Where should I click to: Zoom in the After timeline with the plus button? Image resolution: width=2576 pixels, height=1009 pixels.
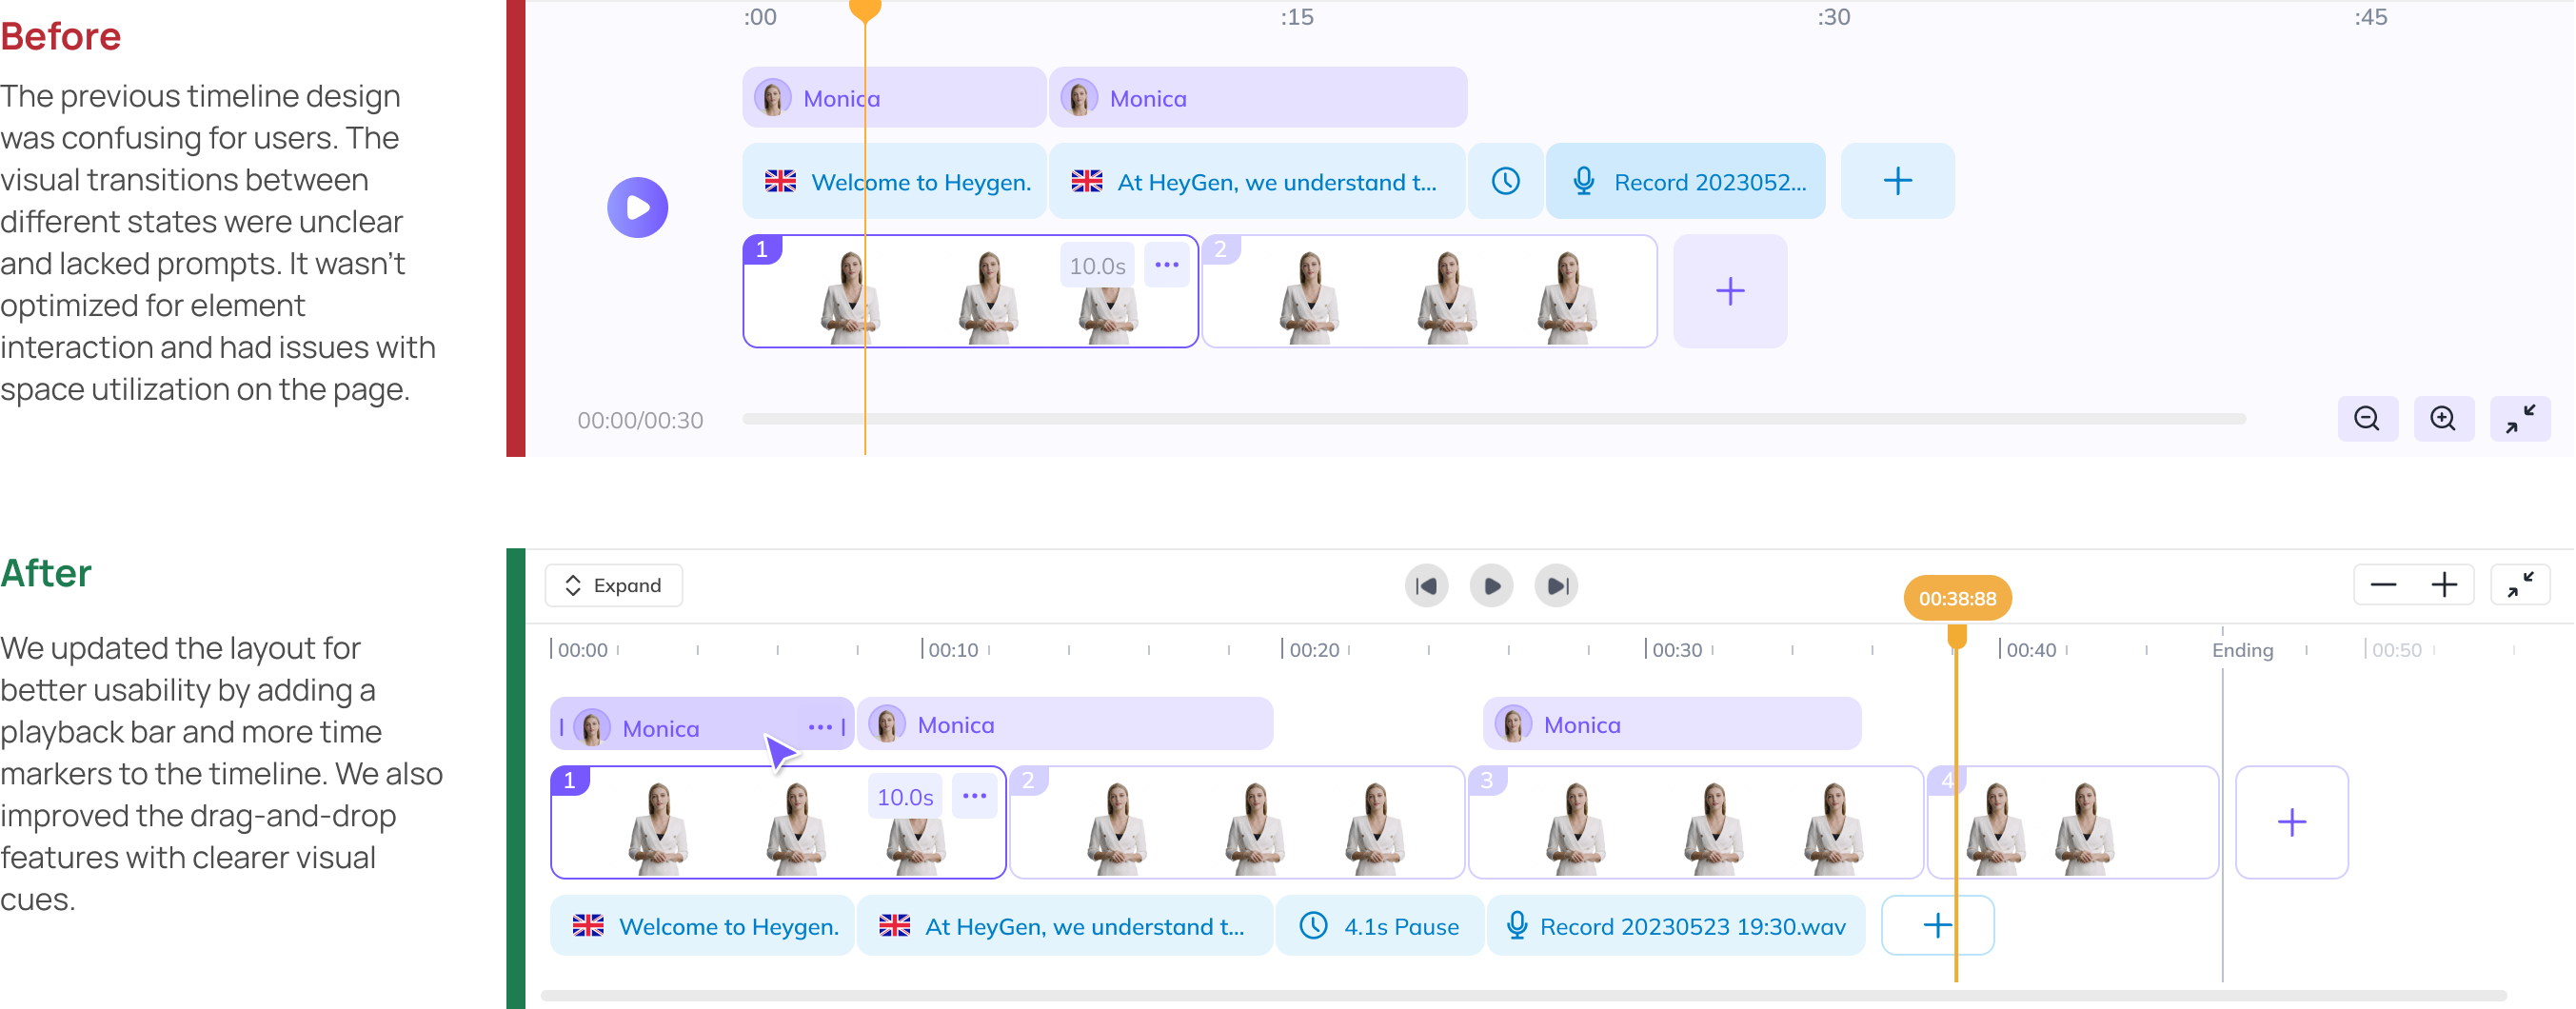2443,585
